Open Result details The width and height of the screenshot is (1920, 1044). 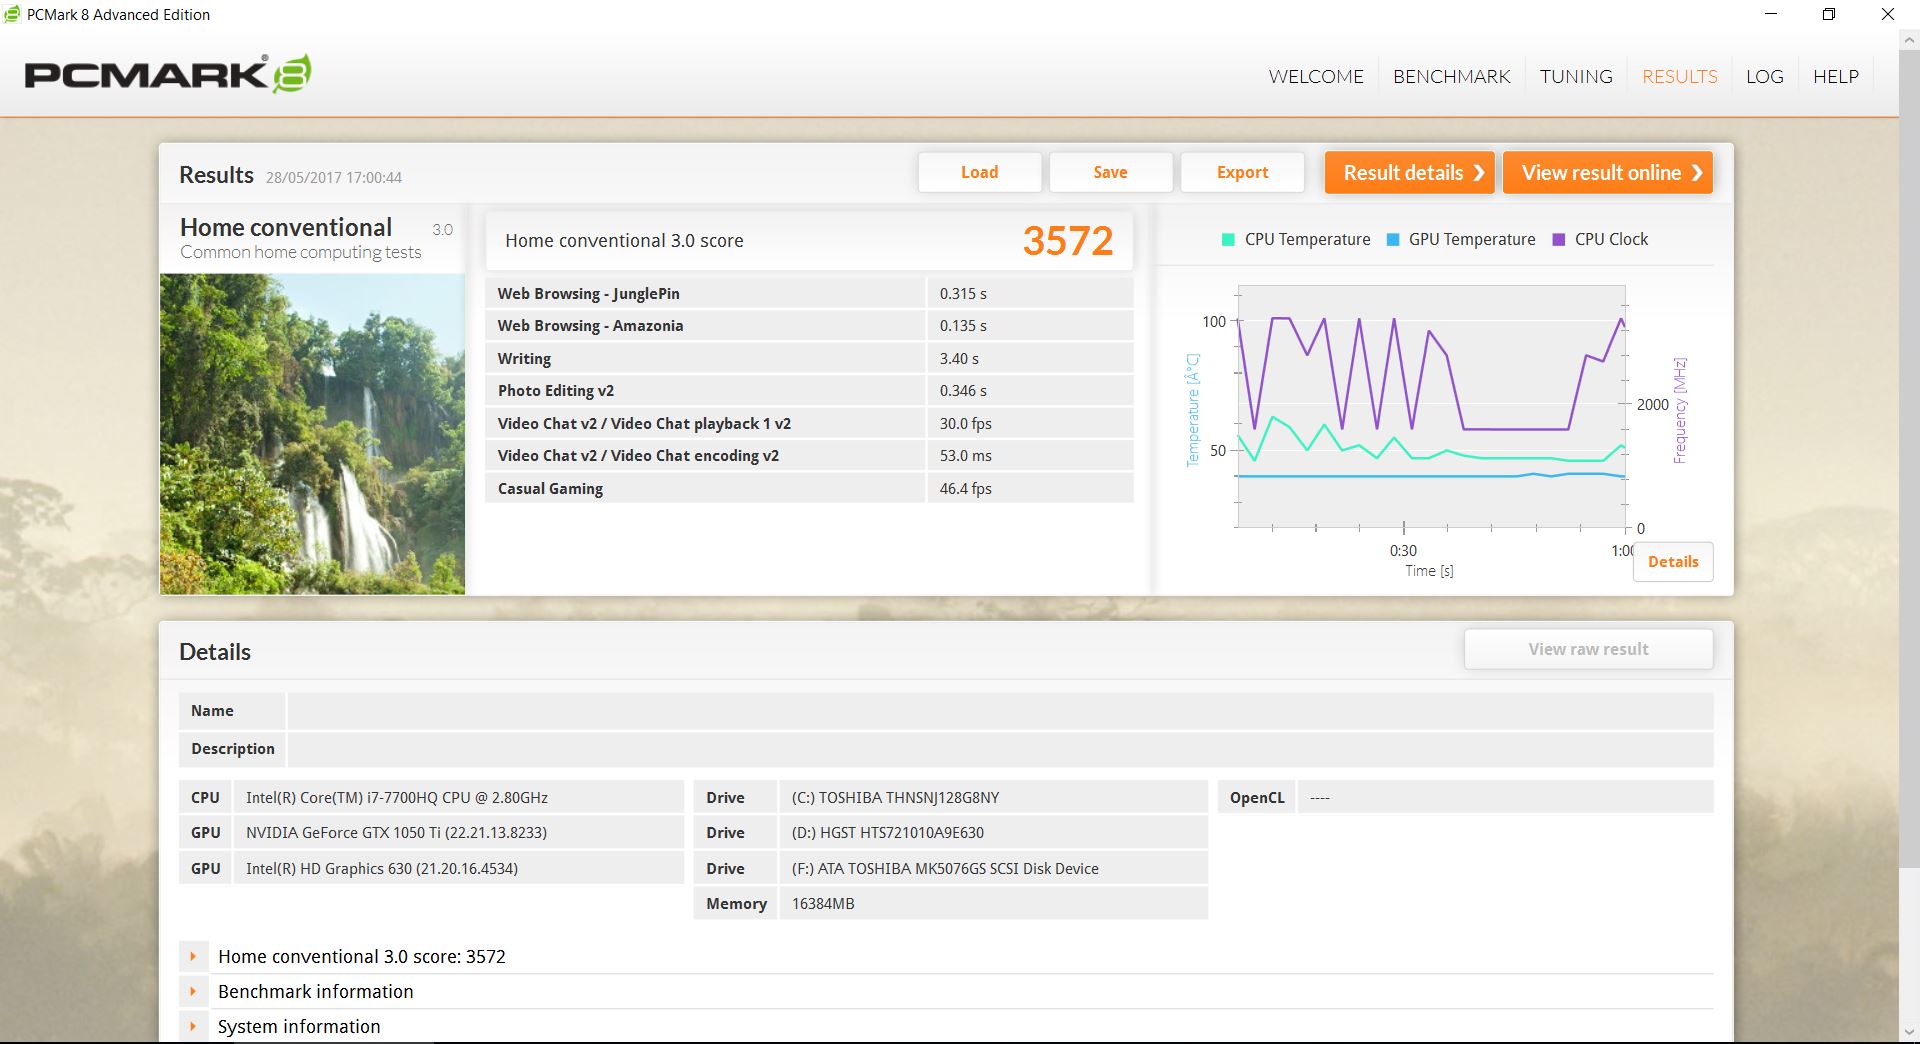pos(1410,172)
